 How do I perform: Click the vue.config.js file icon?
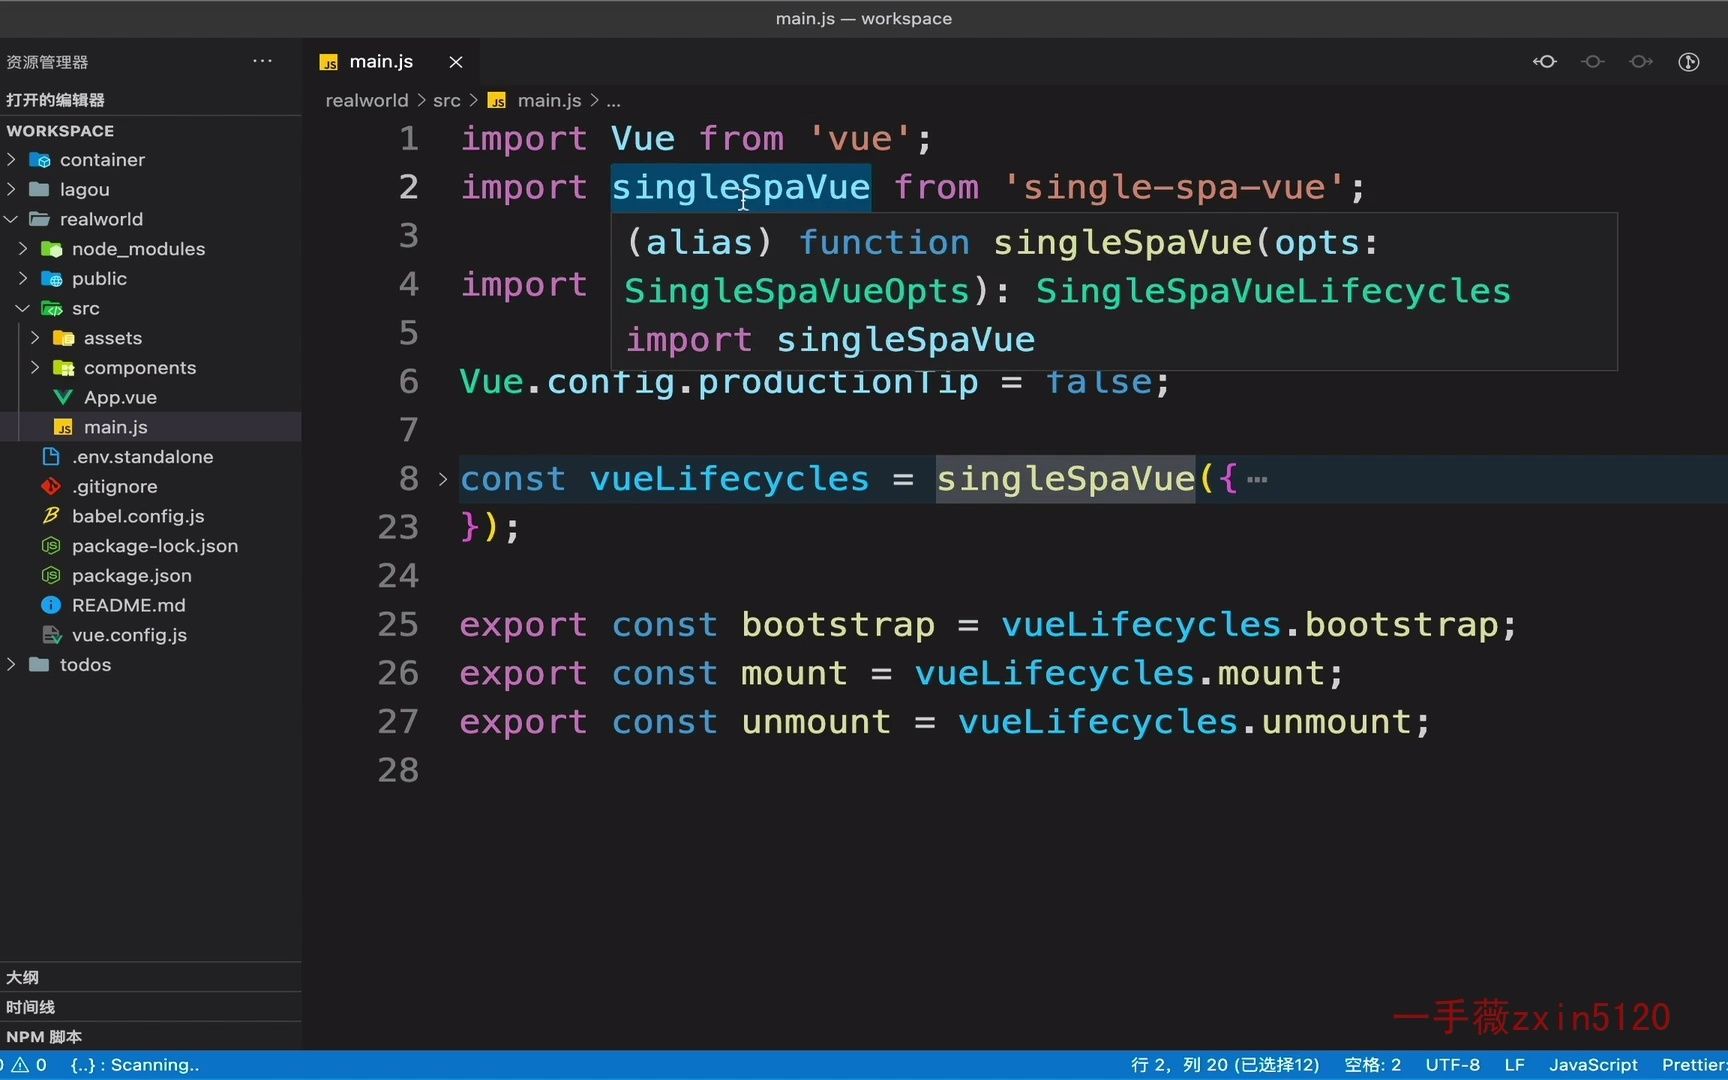52,635
